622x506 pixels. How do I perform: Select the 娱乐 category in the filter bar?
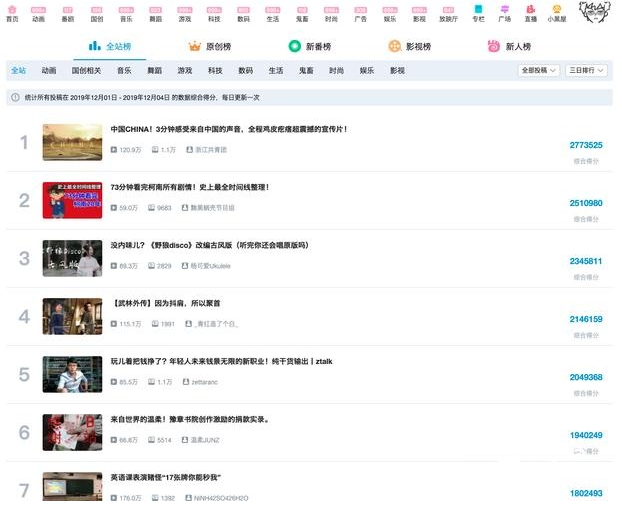click(x=367, y=71)
